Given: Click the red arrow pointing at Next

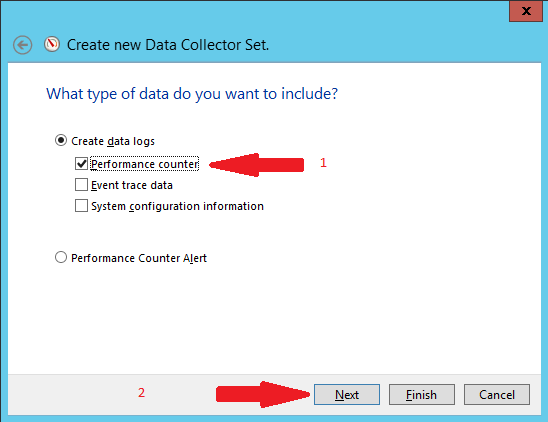Looking at the screenshot, I should tap(263, 394).
